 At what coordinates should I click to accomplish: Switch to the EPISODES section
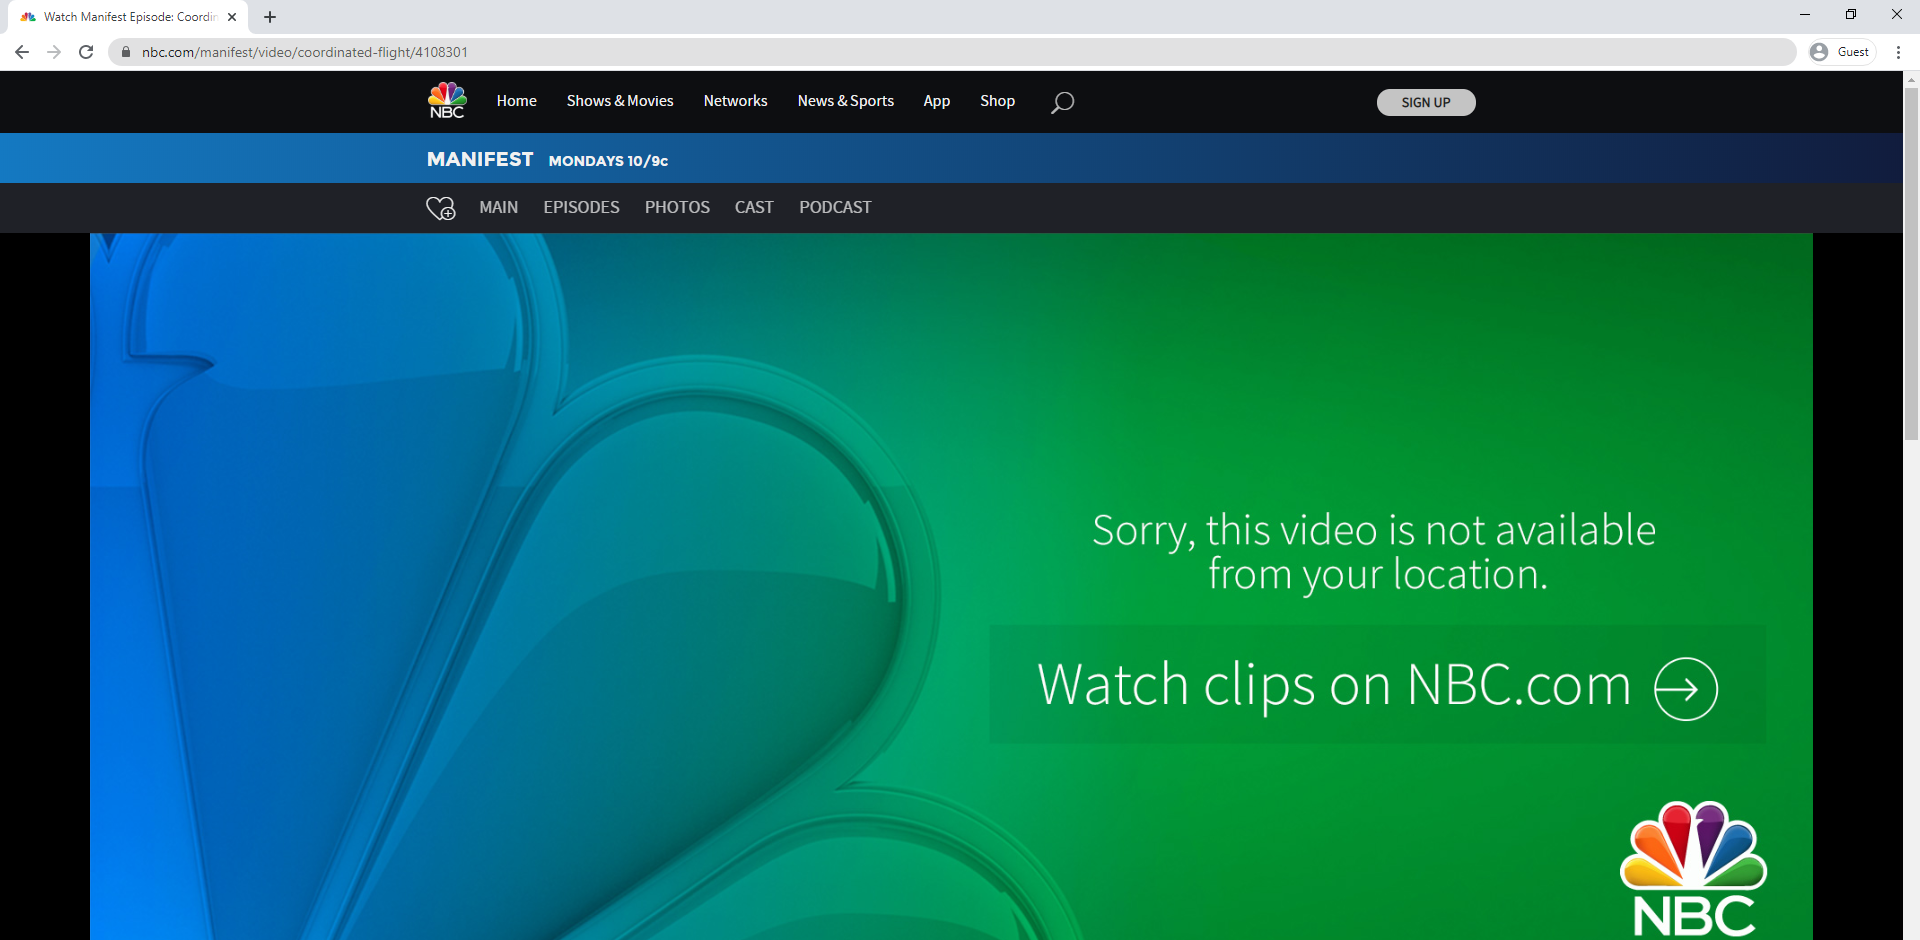[581, 207]
